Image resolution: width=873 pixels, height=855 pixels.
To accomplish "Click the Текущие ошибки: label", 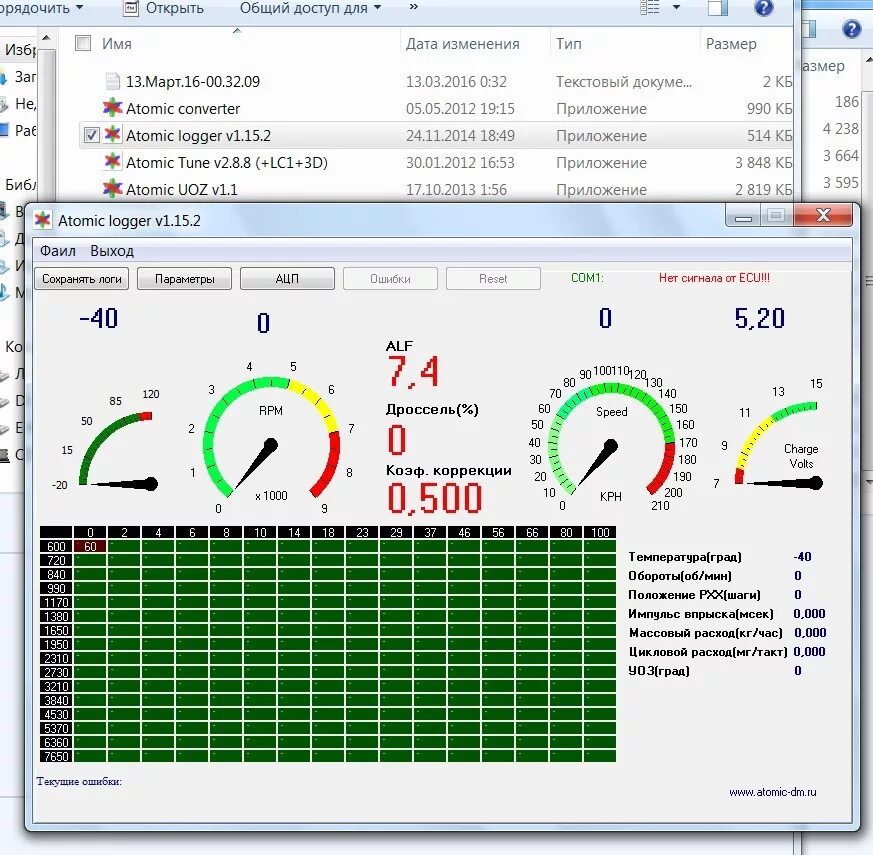I will pos(79,781).
